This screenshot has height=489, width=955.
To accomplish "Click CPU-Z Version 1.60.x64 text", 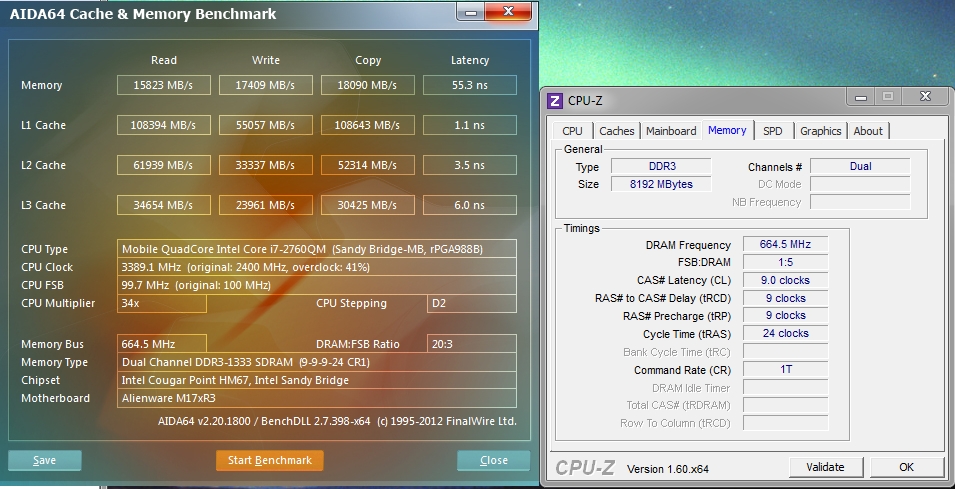I will coord(668,469).
